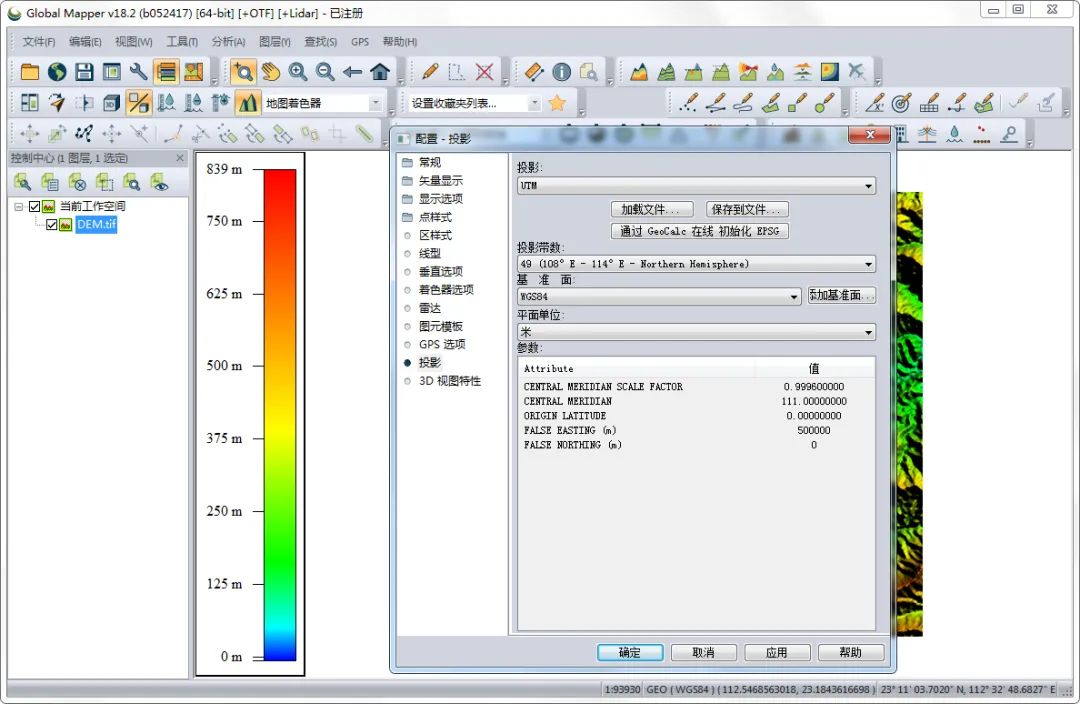1080x704 pixels.
Task: Click the 3D view cube icon
Action: (x=111, y=103)
